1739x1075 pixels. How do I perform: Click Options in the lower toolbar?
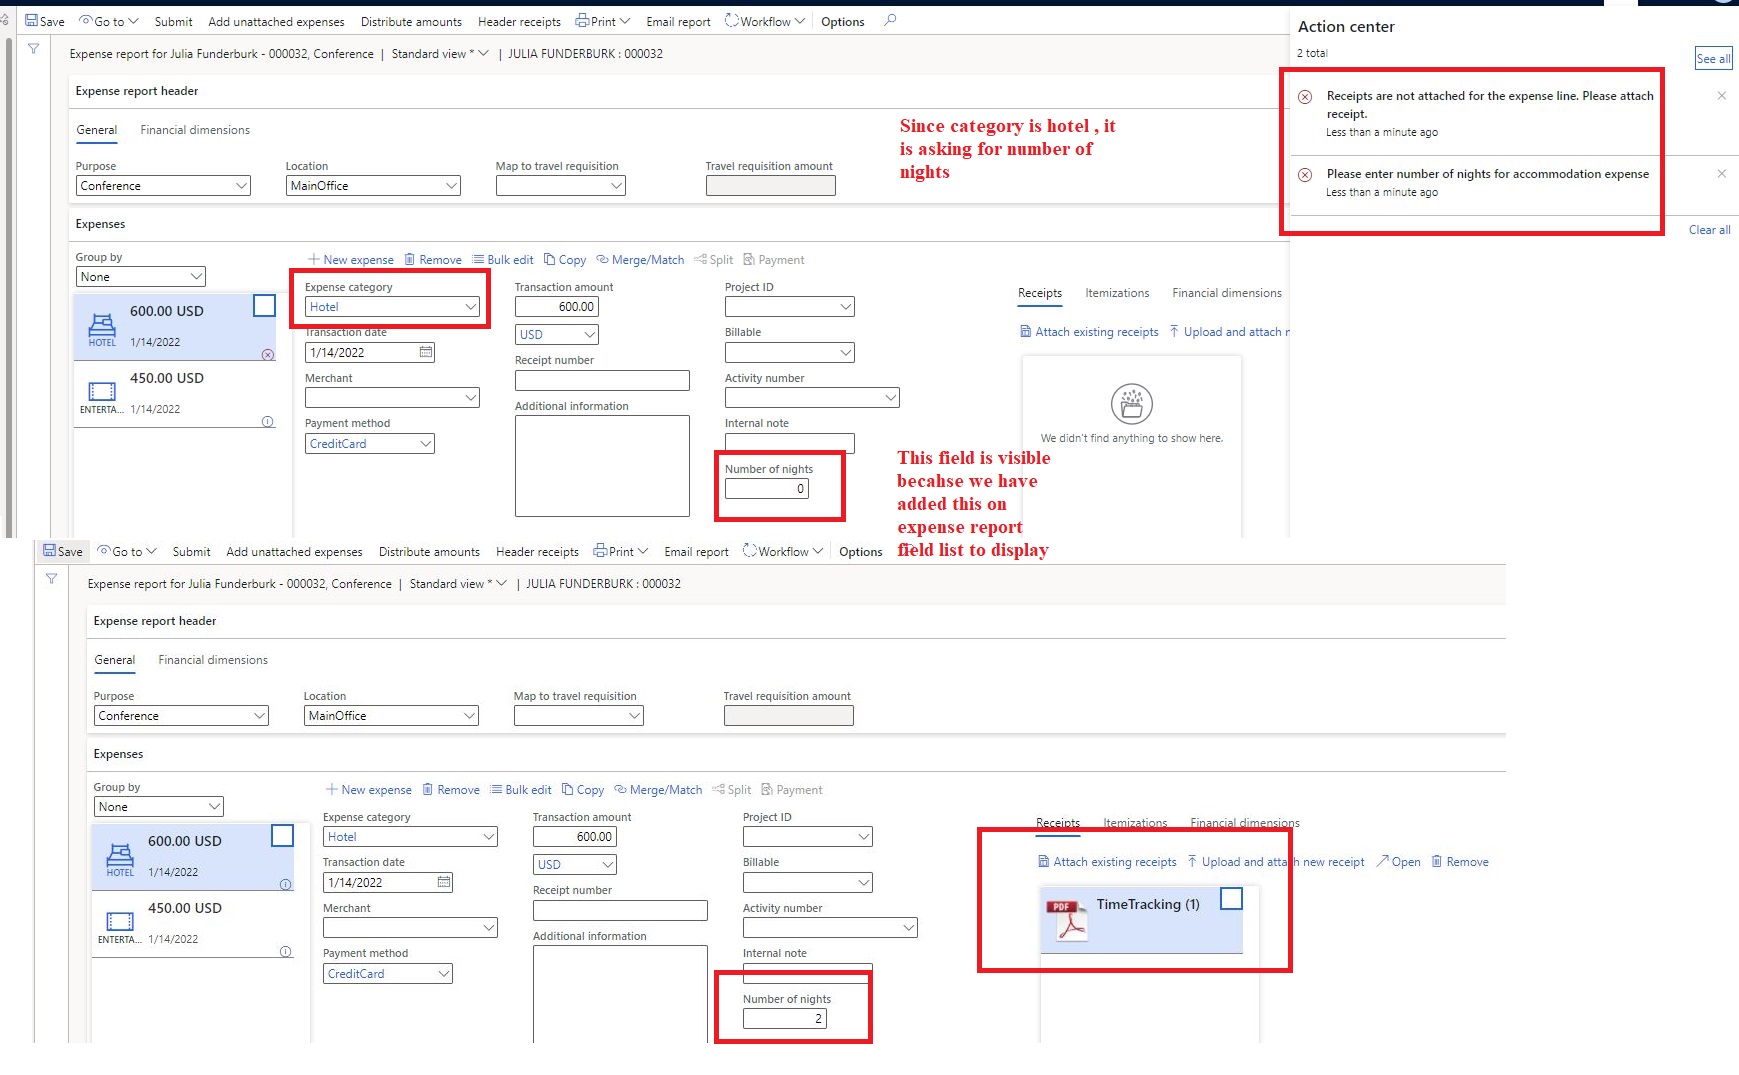860,551
